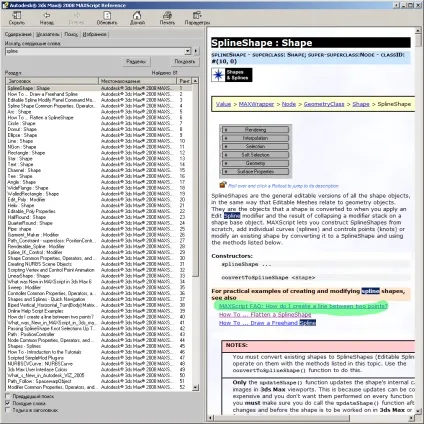This screenshot has width=424, height=424.
Task: Switch to the Избранное tab
Action: [95, 34]
